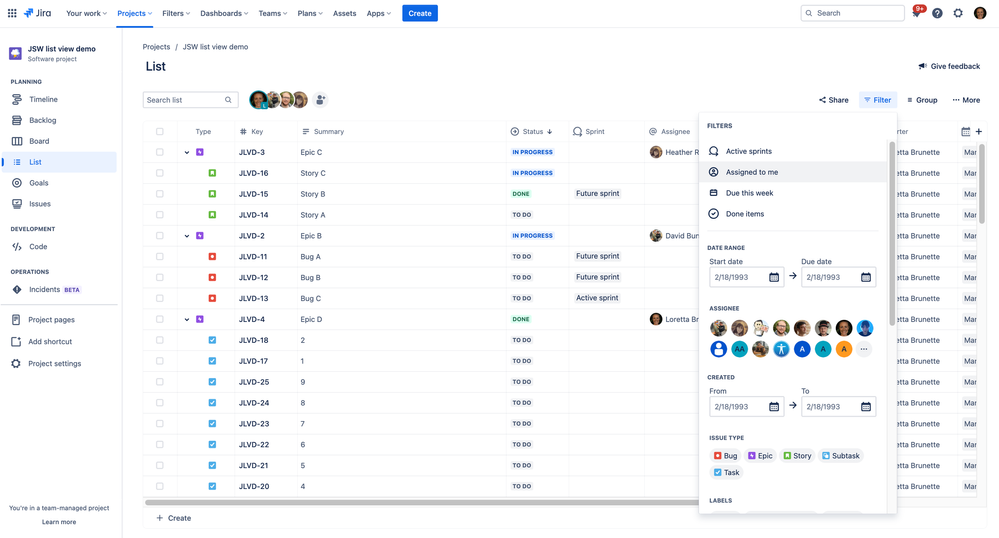Click the filter panel vertical scrollbar
999x538 pixels.
point(892,233)
